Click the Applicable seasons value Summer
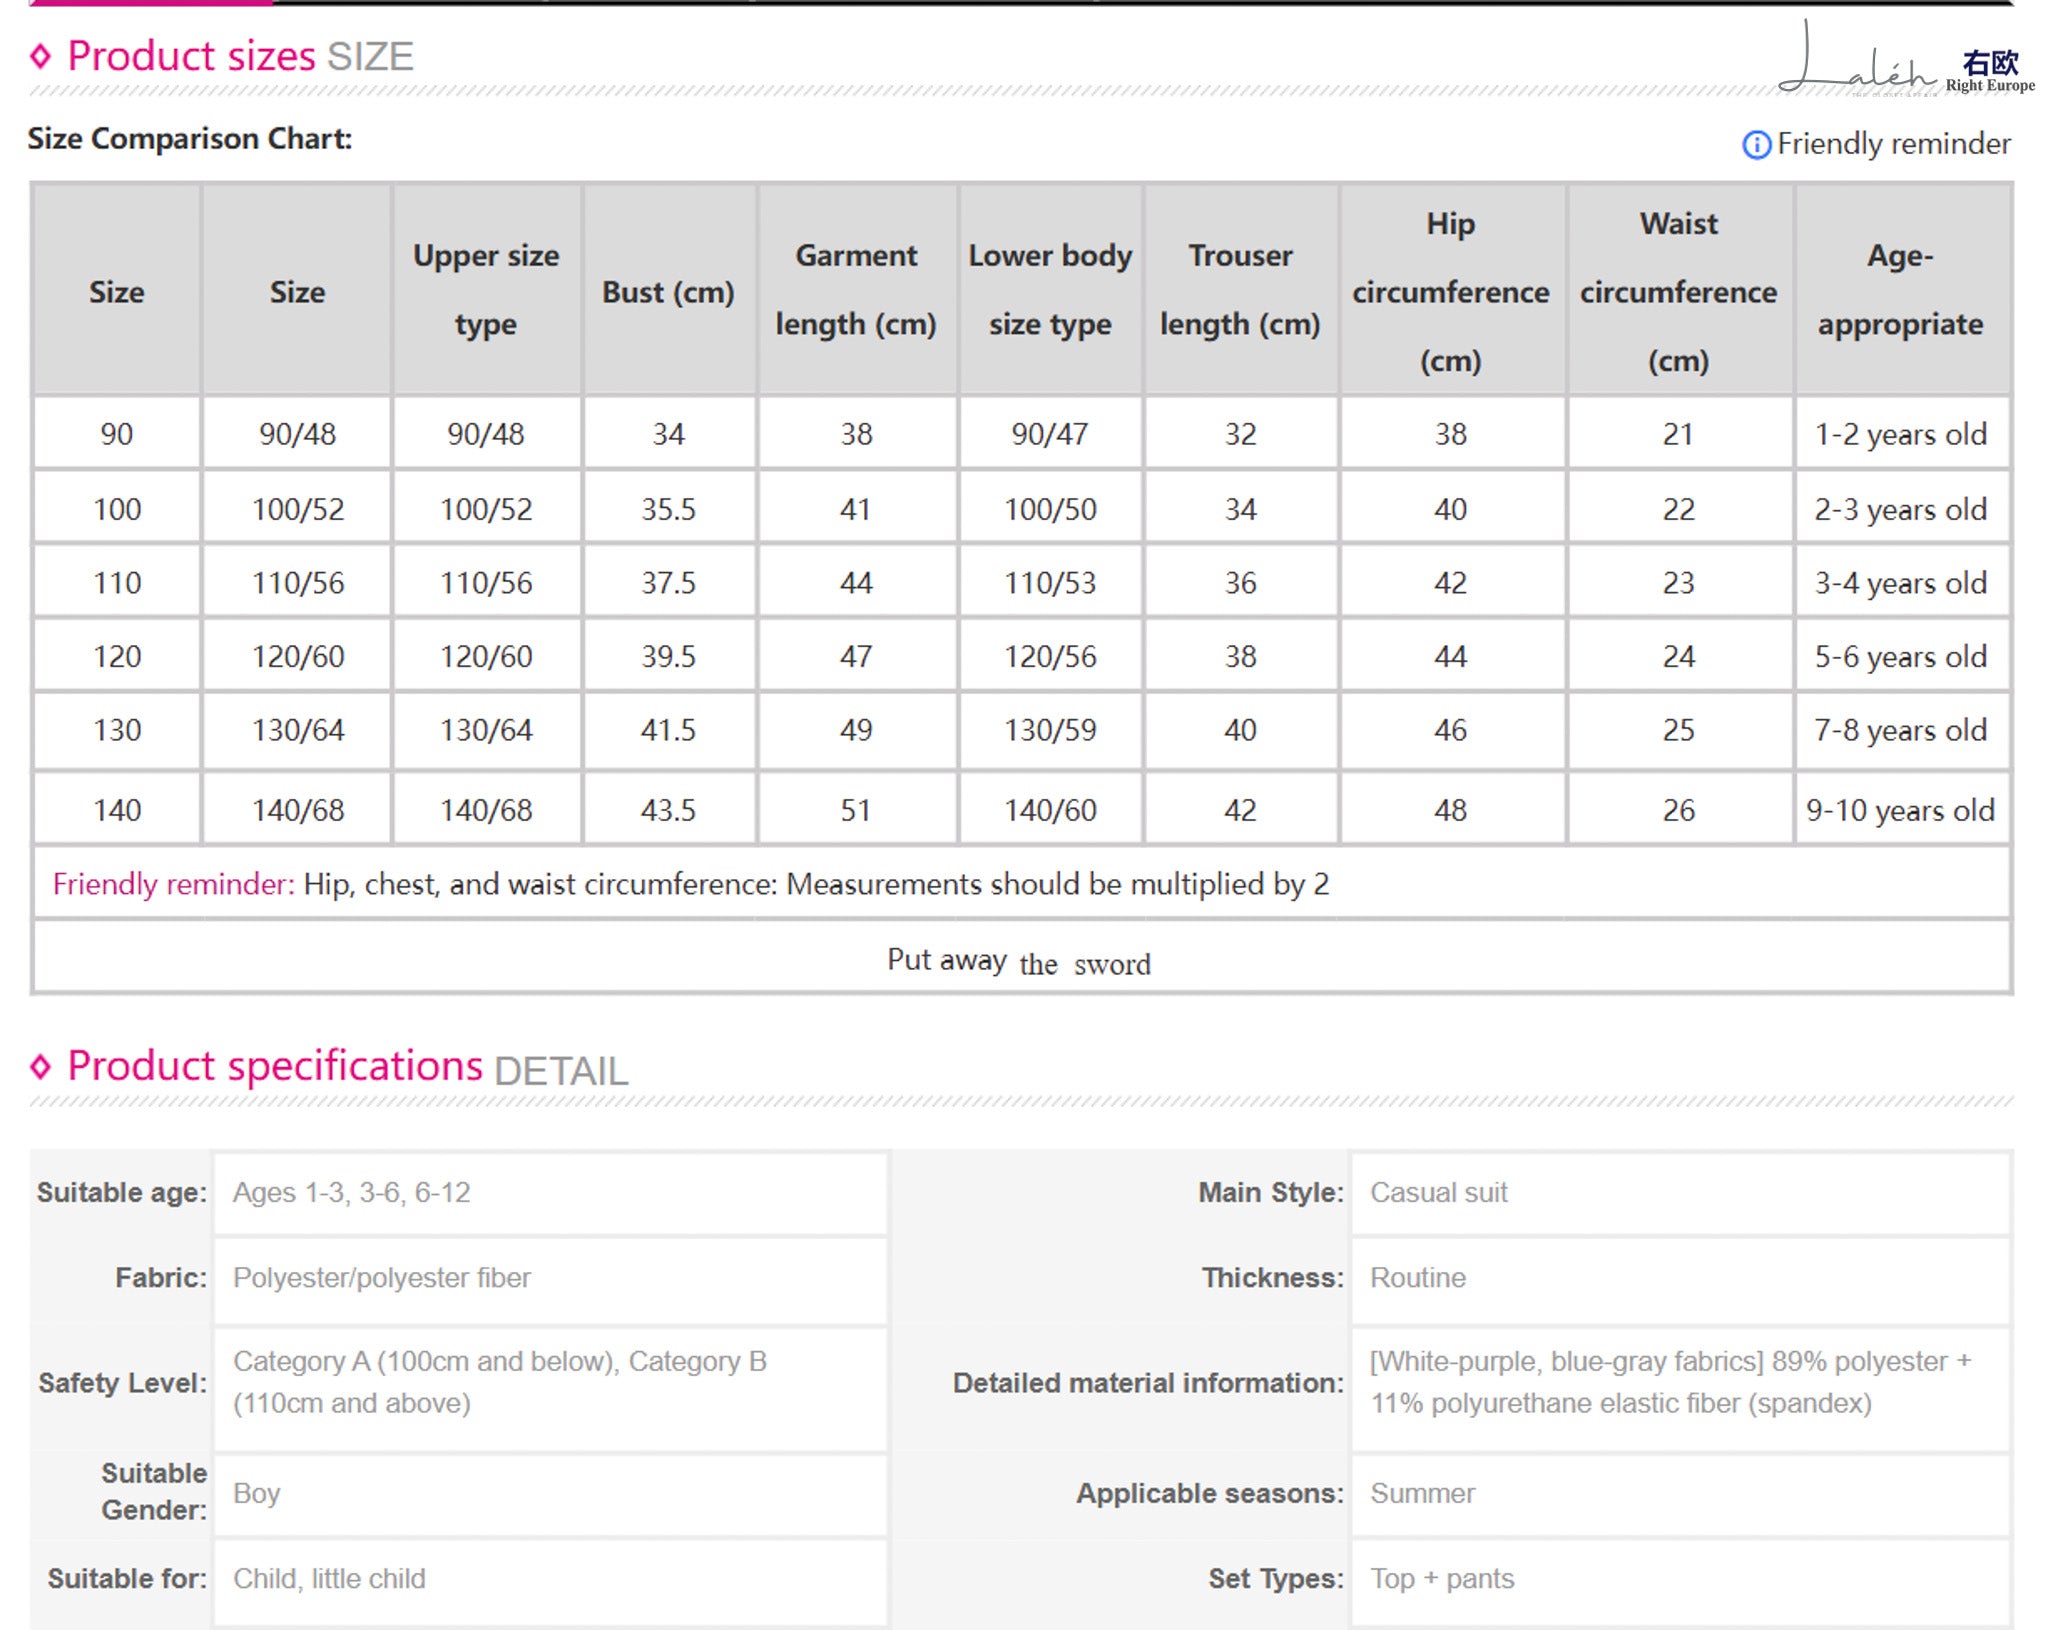This screenshot has width=2048, height=1630. 1422,1493
